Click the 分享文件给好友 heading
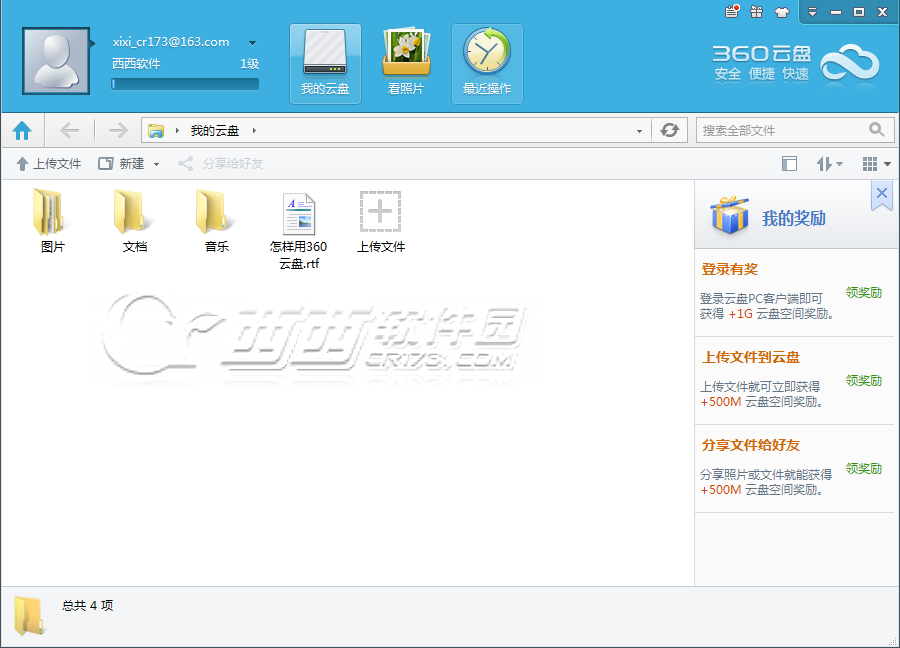The width and height of the screenshot is (900, 648). (x=751, y=445)
